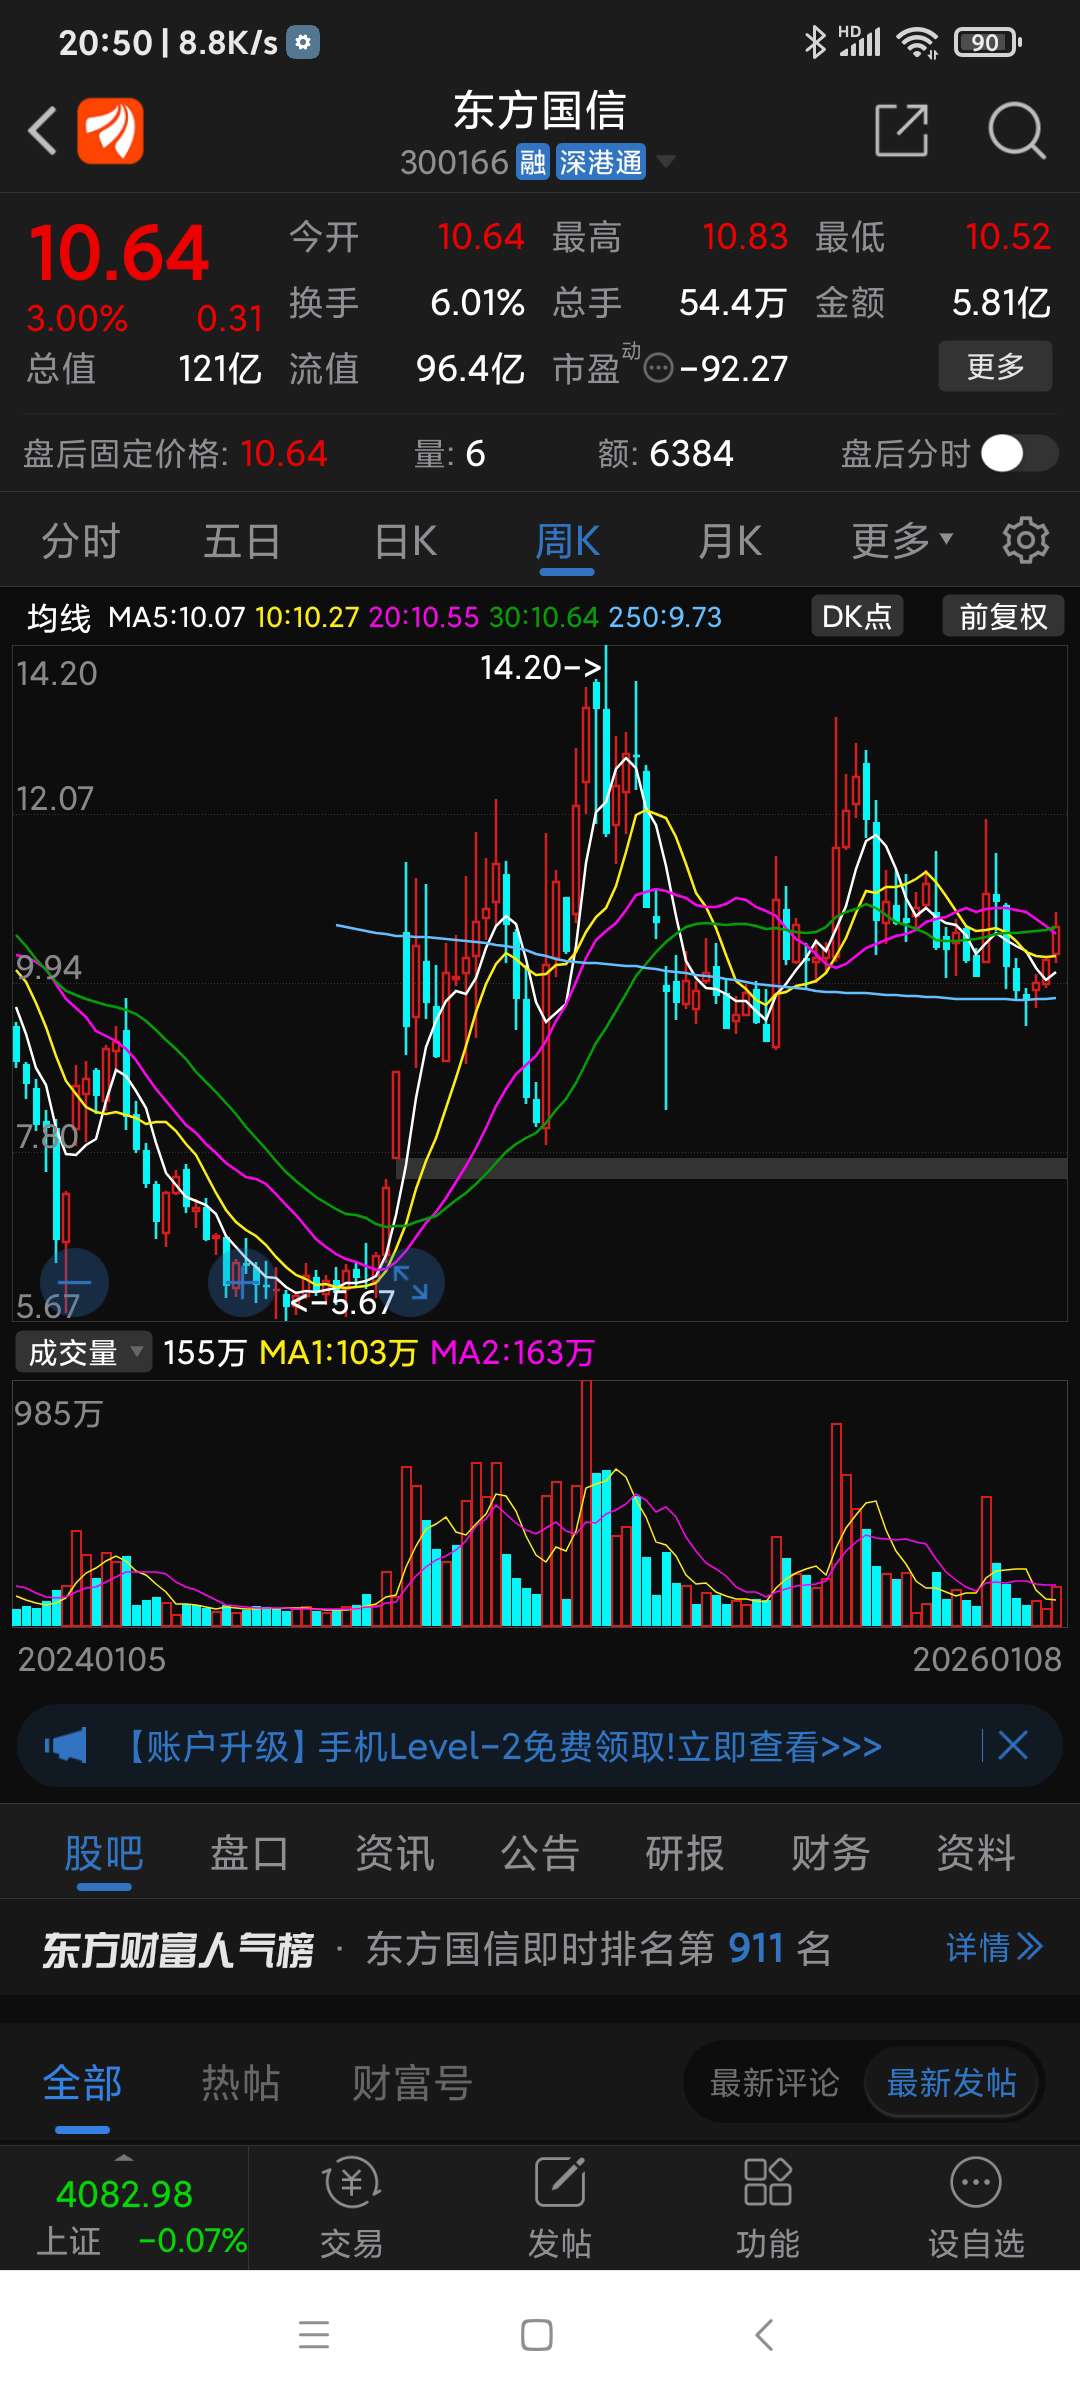This screenshot has width=1080, height=2400.
Task: Tap Android home square button
Action: (537, 2335)
